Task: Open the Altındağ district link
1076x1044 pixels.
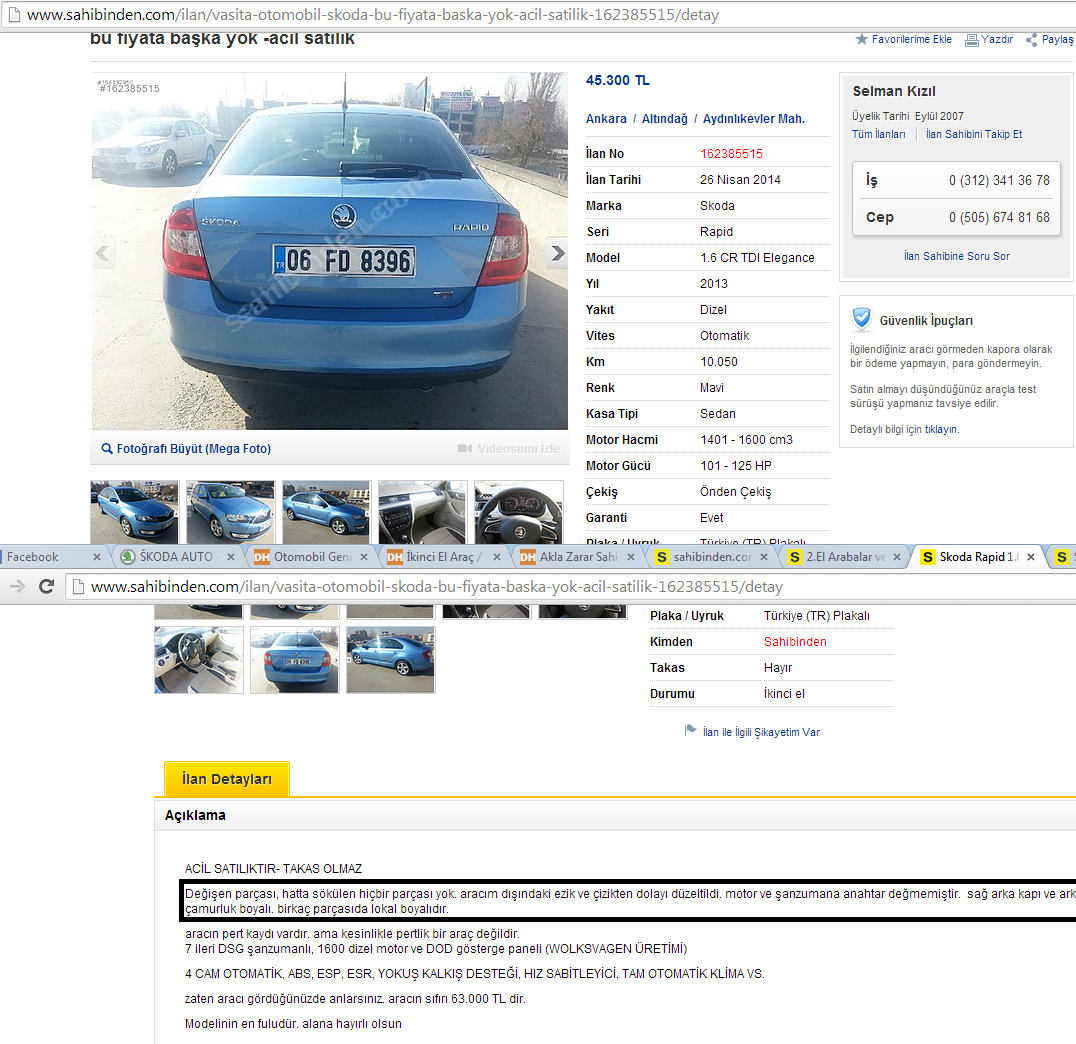Action: (x=664, y=119)
